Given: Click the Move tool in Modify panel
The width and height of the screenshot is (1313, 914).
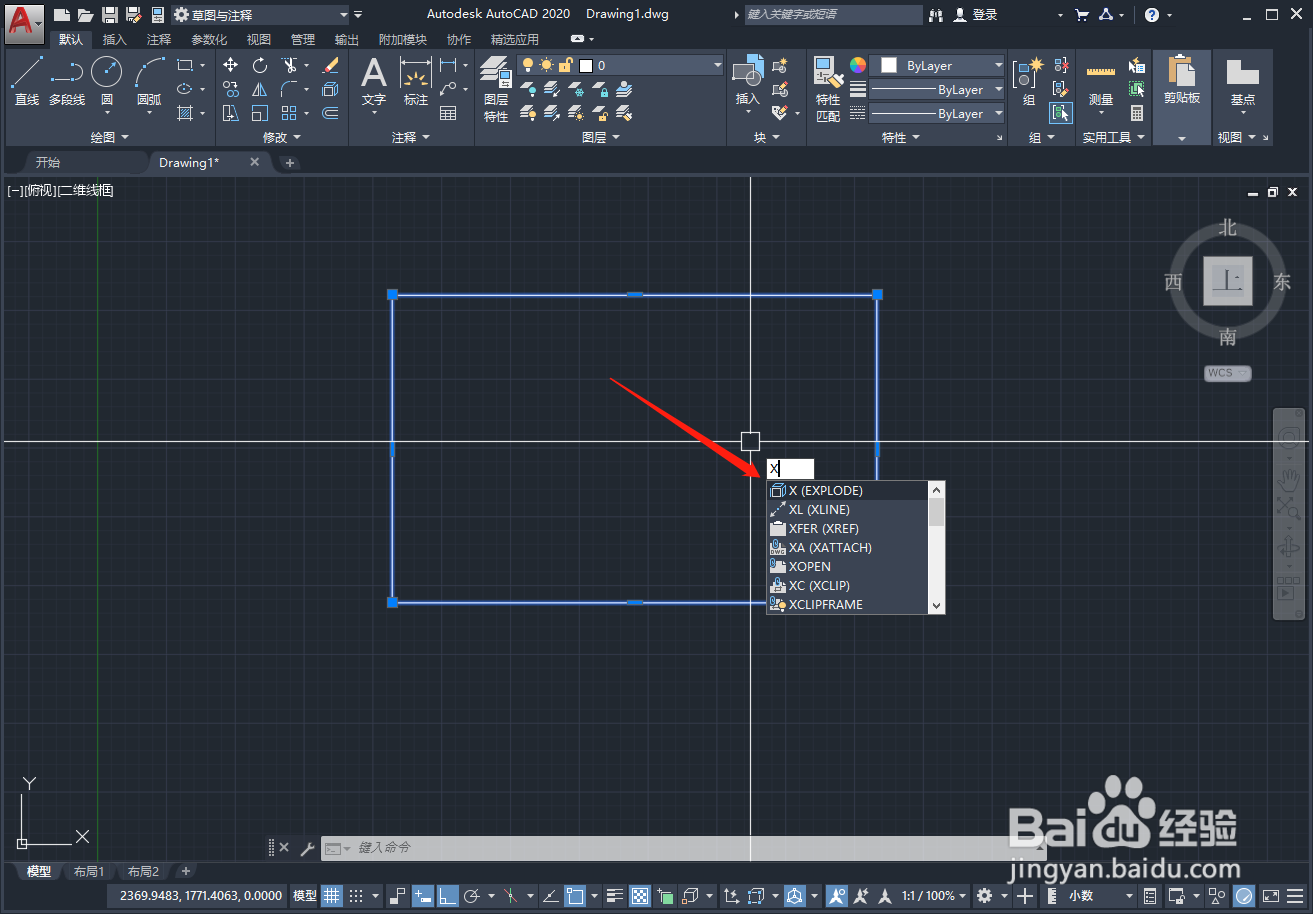Looking at the screenshot, I should 231,65.
